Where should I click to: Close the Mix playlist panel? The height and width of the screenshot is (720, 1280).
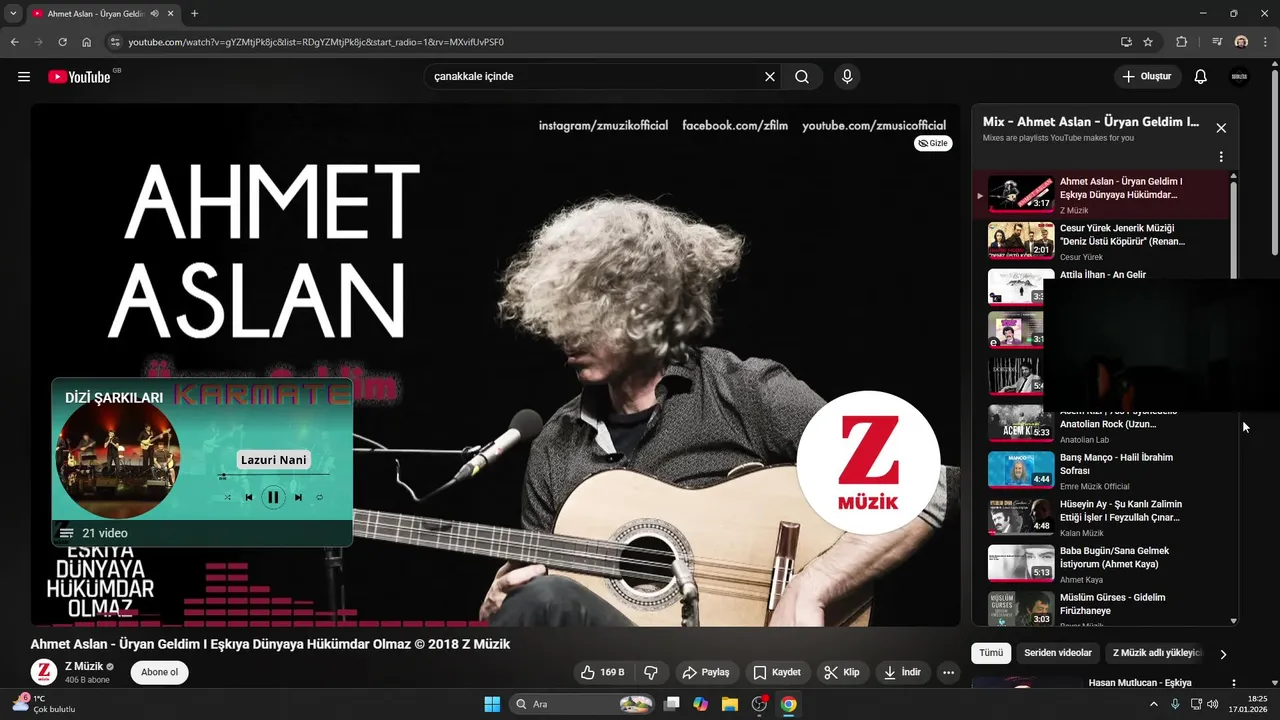click(x=1221, y=128)
